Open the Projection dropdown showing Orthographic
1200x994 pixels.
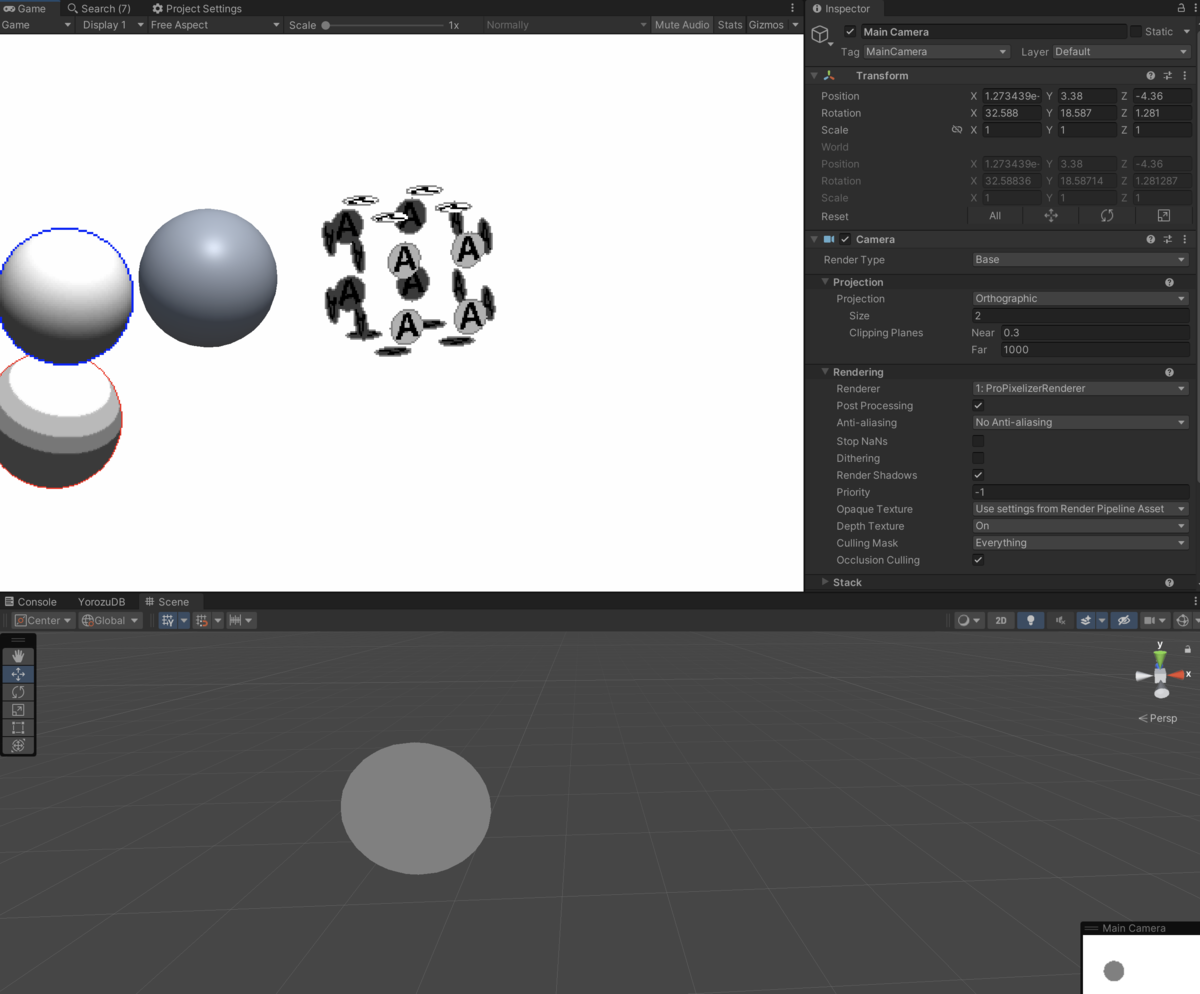pyautogui.click(x=1080, y=298)
